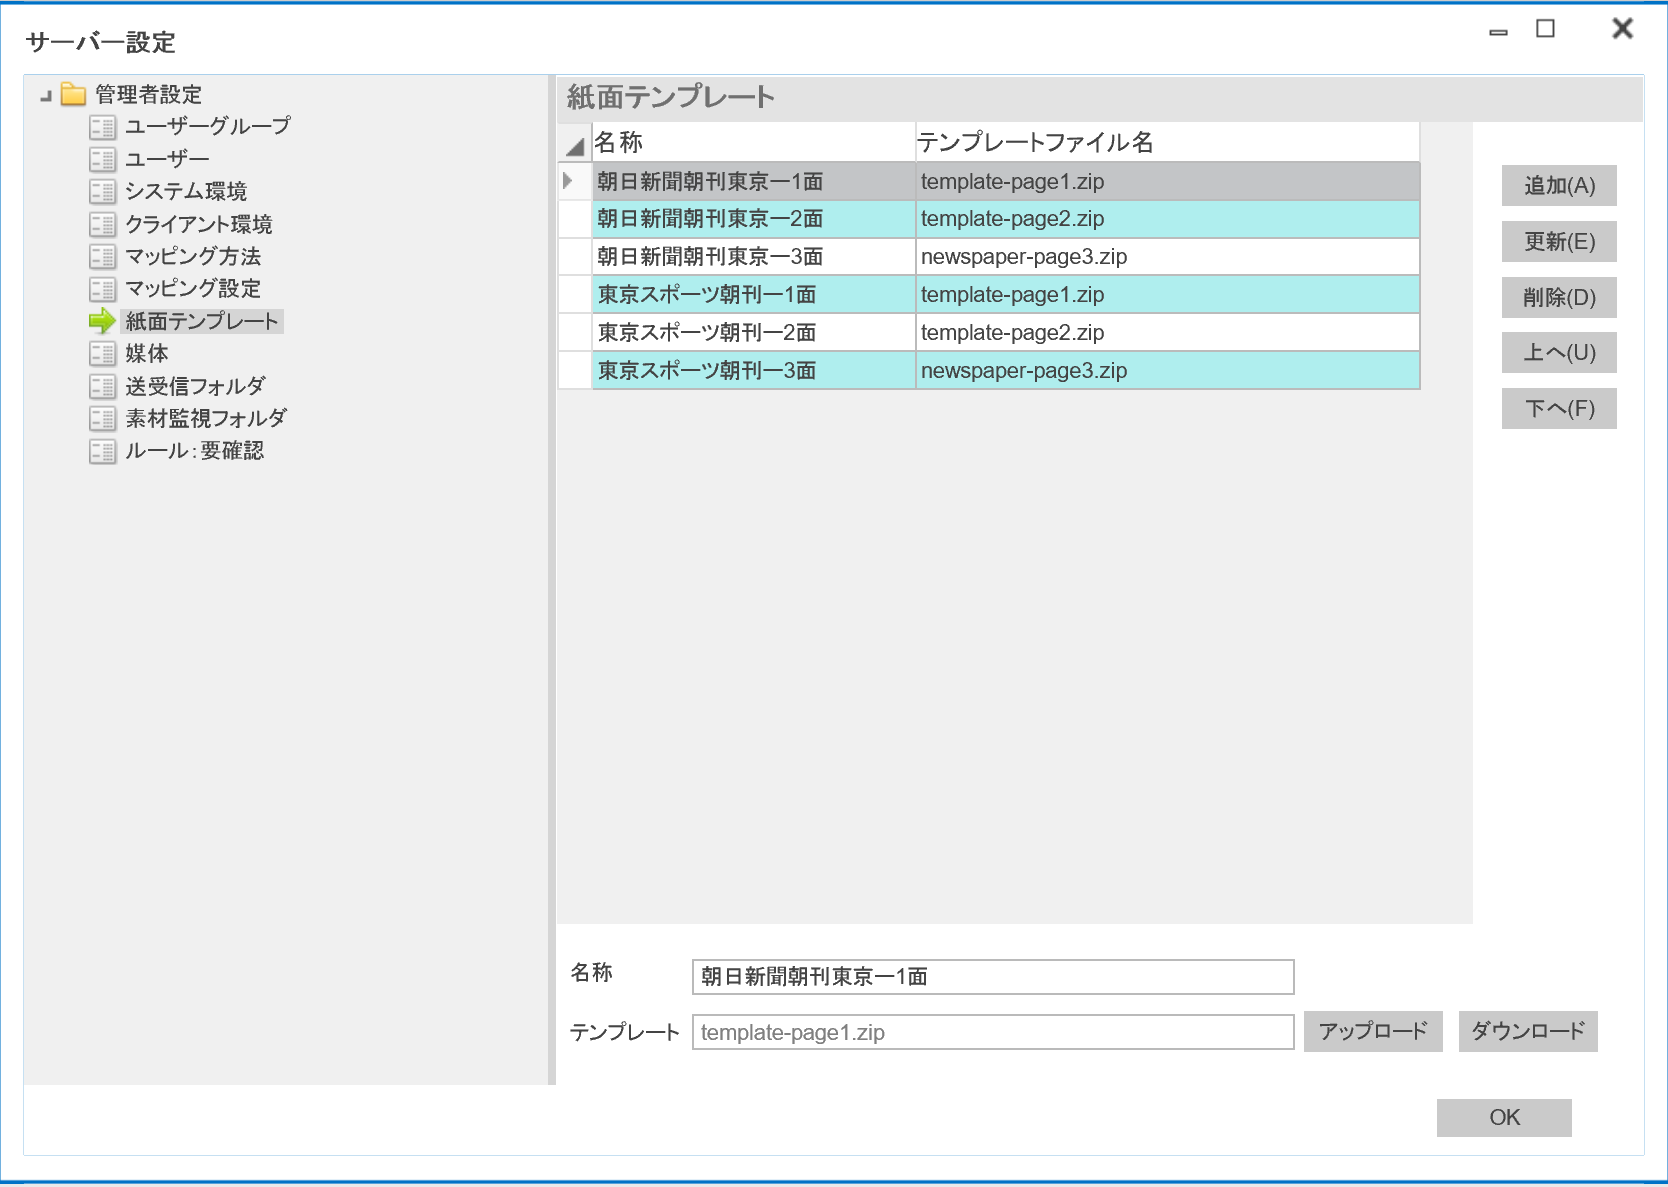Click the grid select-all corner triangle
The width and height of the screenshot is (1668, 1187).
pyautogui.click(x=575, y=146)
